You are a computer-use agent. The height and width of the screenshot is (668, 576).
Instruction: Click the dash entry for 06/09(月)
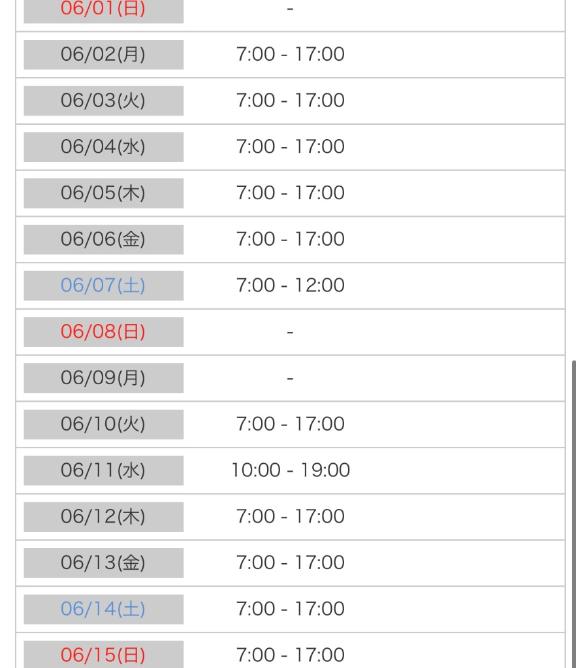[290, 378]
